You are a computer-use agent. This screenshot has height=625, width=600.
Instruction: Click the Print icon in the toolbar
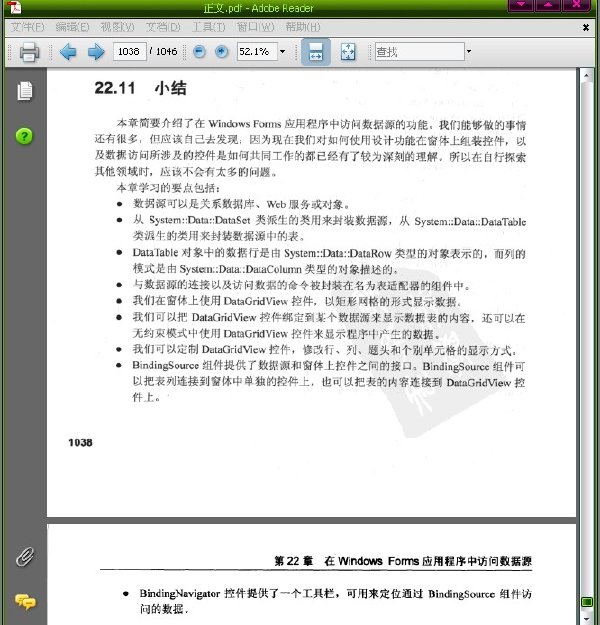click(30, 52)
